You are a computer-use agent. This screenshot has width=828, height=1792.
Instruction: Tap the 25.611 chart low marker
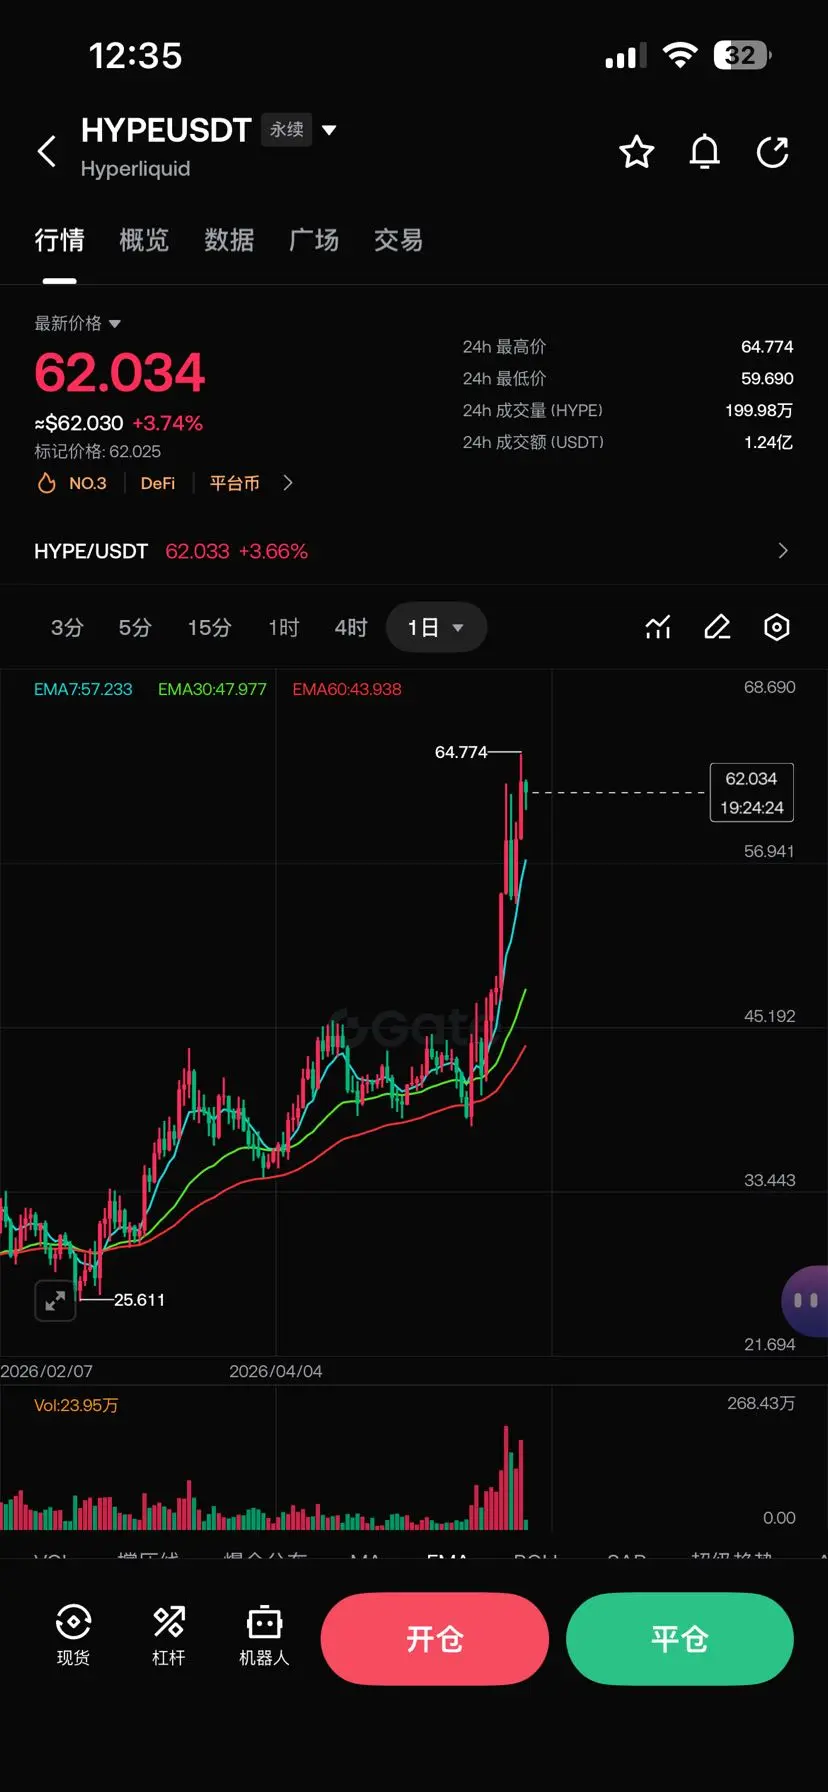coord(139,1300)
